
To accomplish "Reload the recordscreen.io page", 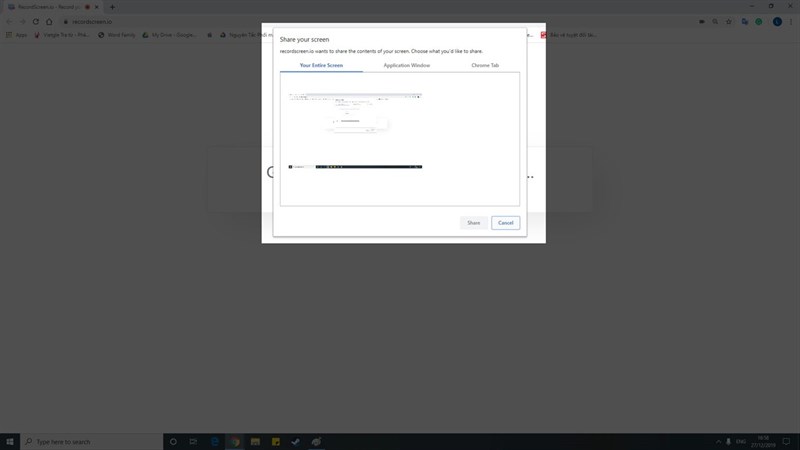I will [x=36, y=21].
